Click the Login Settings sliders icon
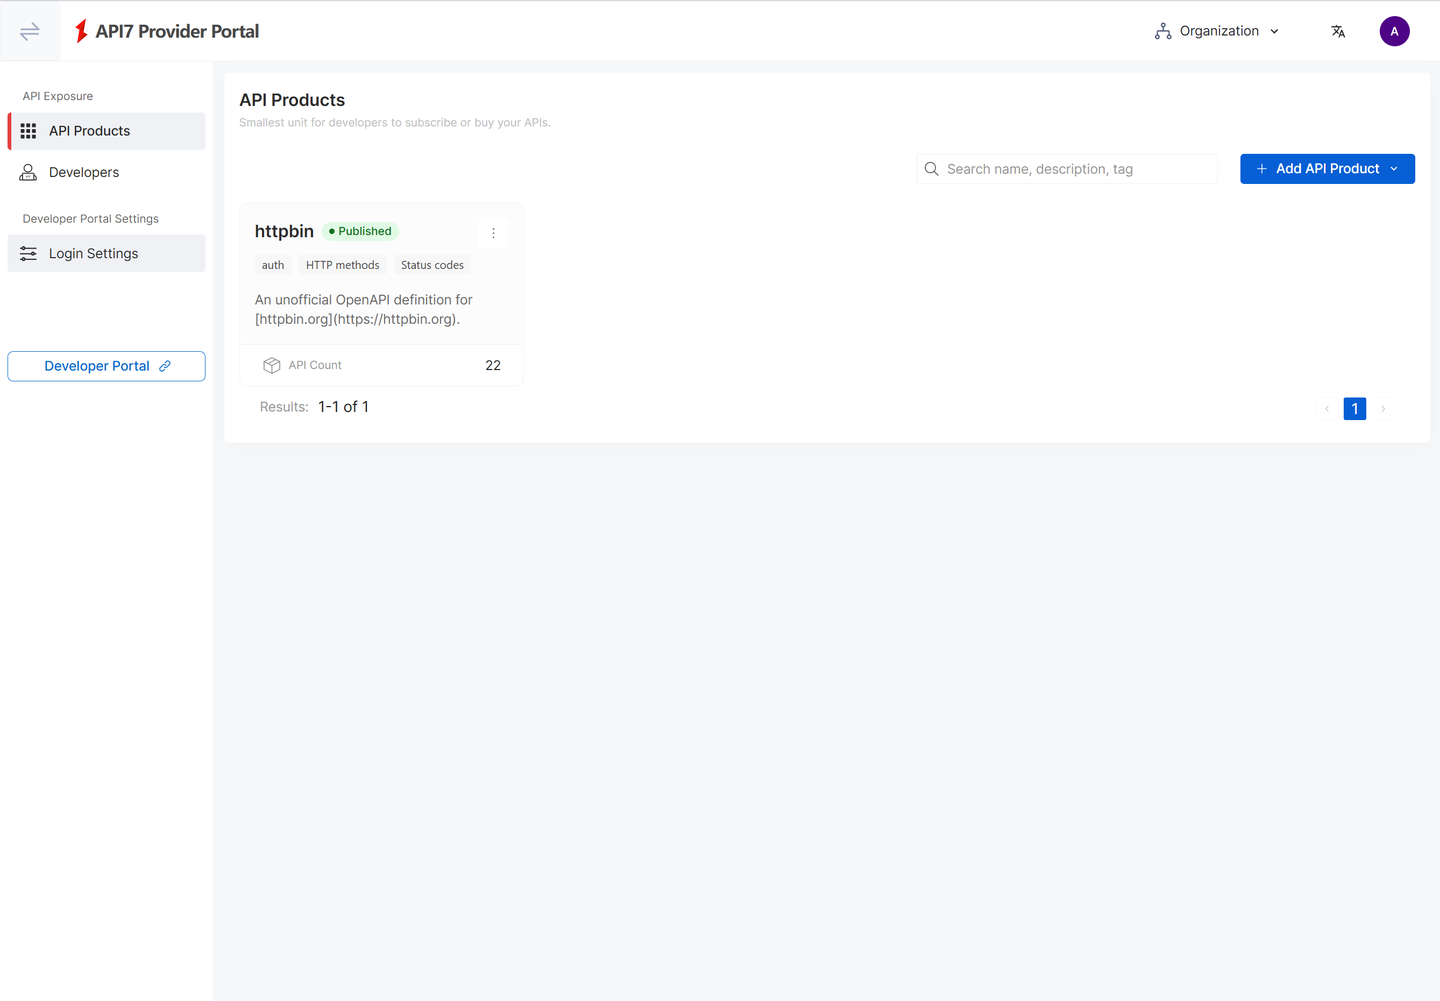1440x1001 pixels. [x=28, y=253]
